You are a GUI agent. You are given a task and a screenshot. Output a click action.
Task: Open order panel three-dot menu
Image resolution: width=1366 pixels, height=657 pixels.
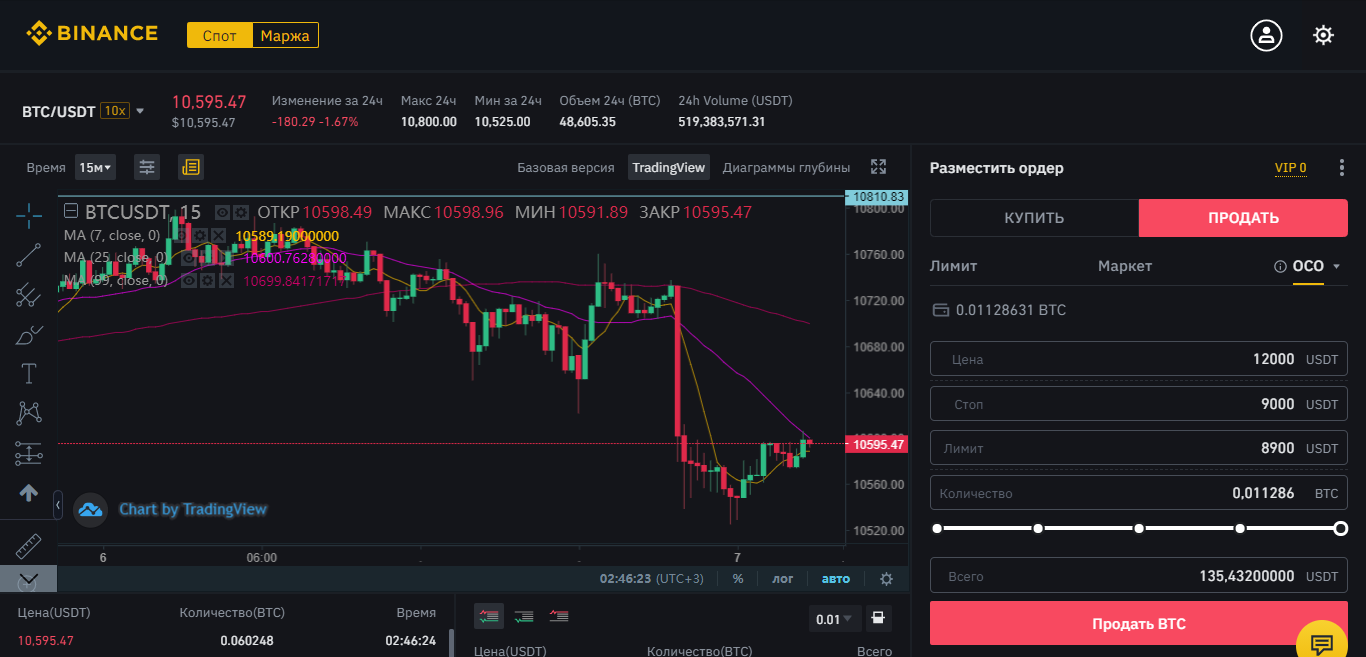(1342, 168)
